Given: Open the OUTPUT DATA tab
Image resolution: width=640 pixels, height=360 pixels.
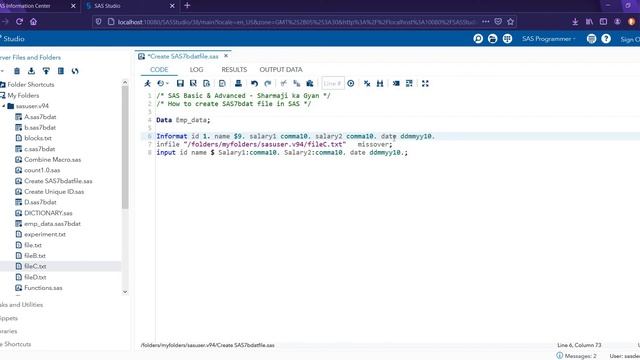Looking at the screenshot, I should click(x=281, y=69).
